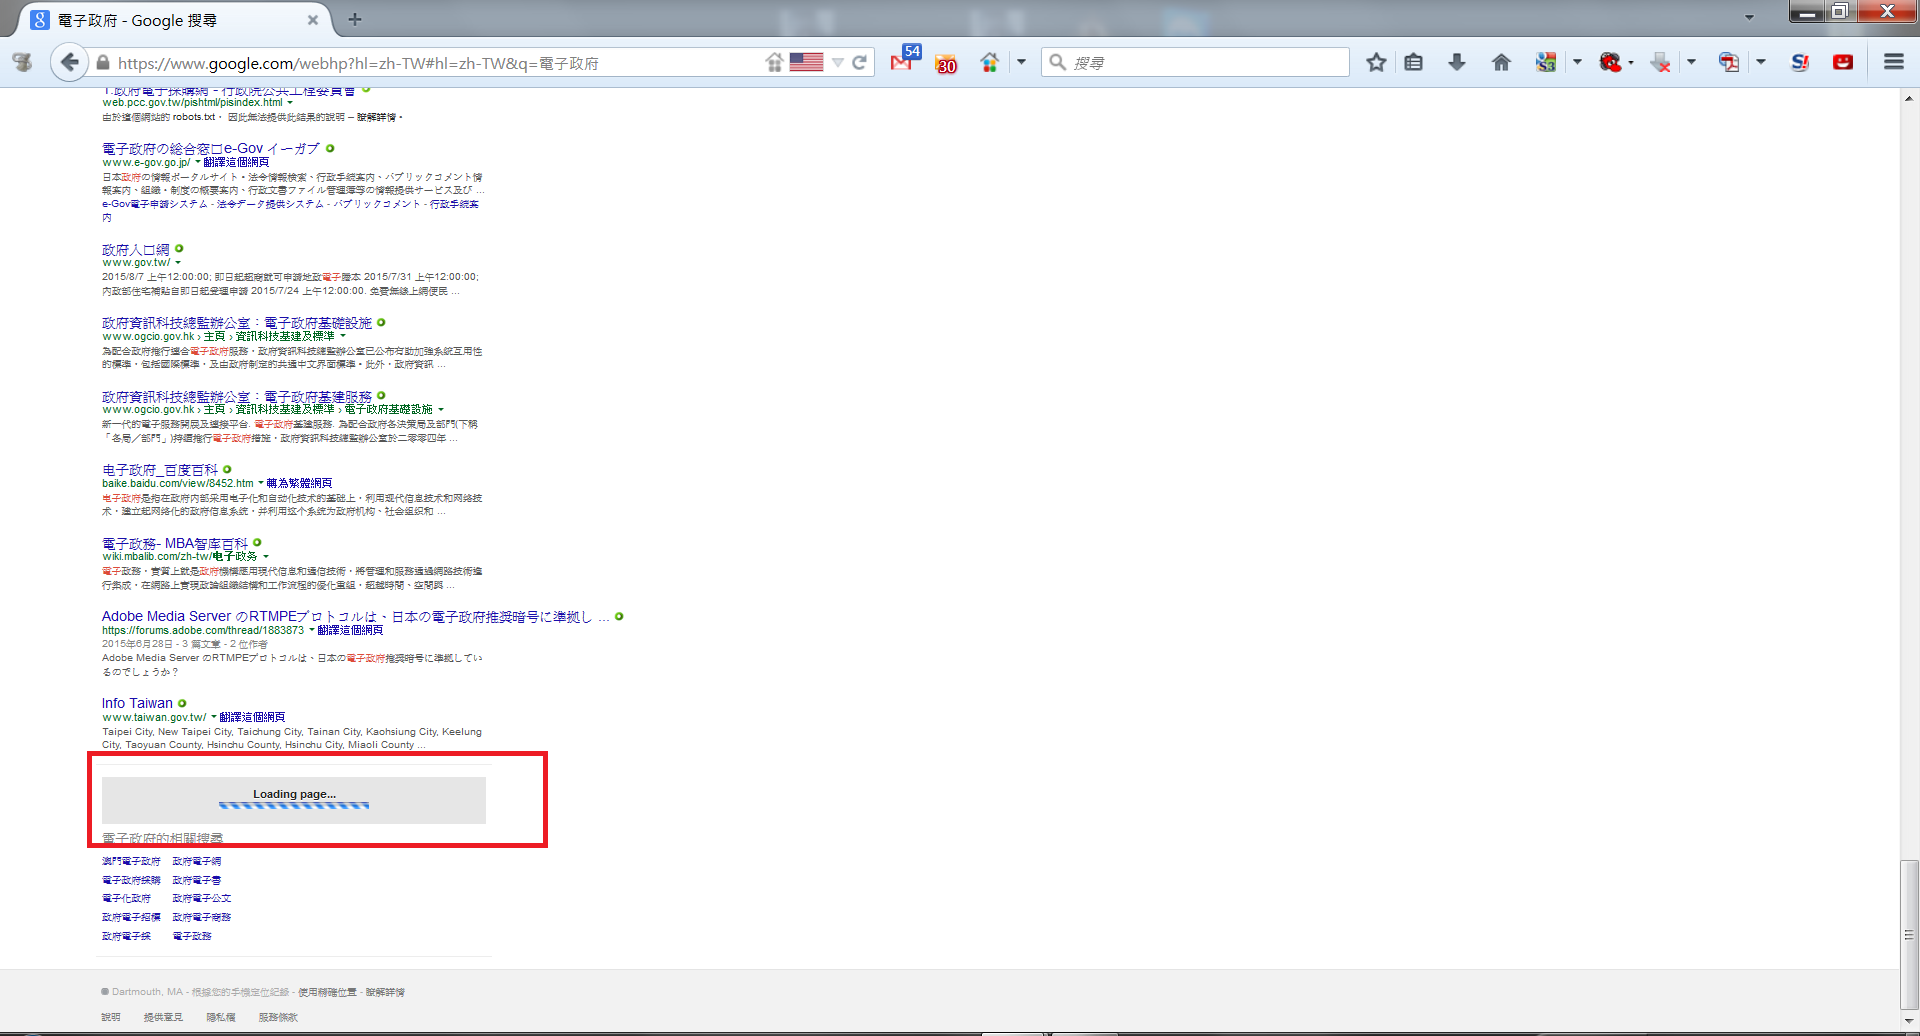This screenshot has width=1920, height=1036.
Task: Go to the Firefox home page icon
Action: coord(1501,62)
